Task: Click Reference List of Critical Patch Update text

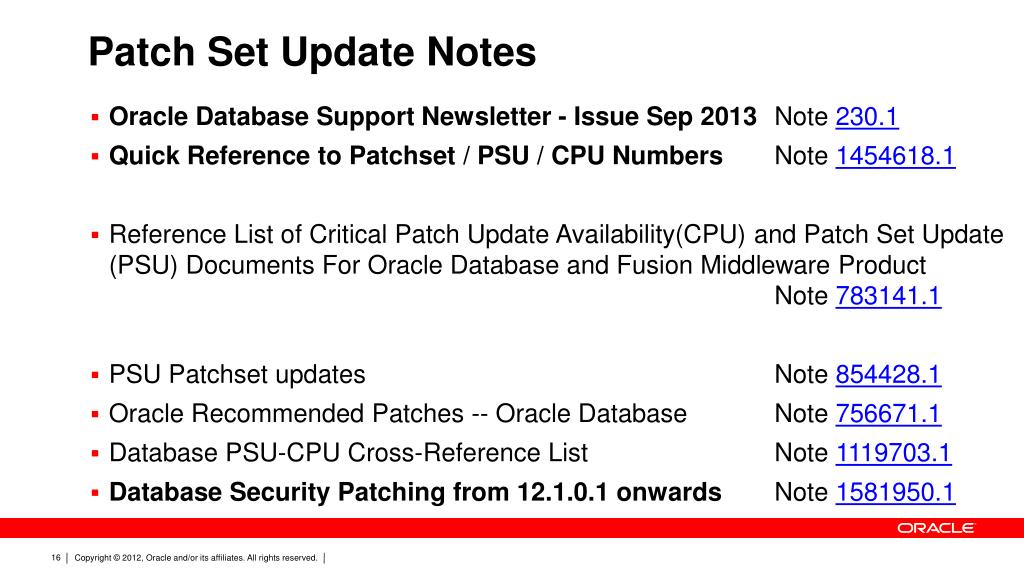Action: (x=556, y=249)
